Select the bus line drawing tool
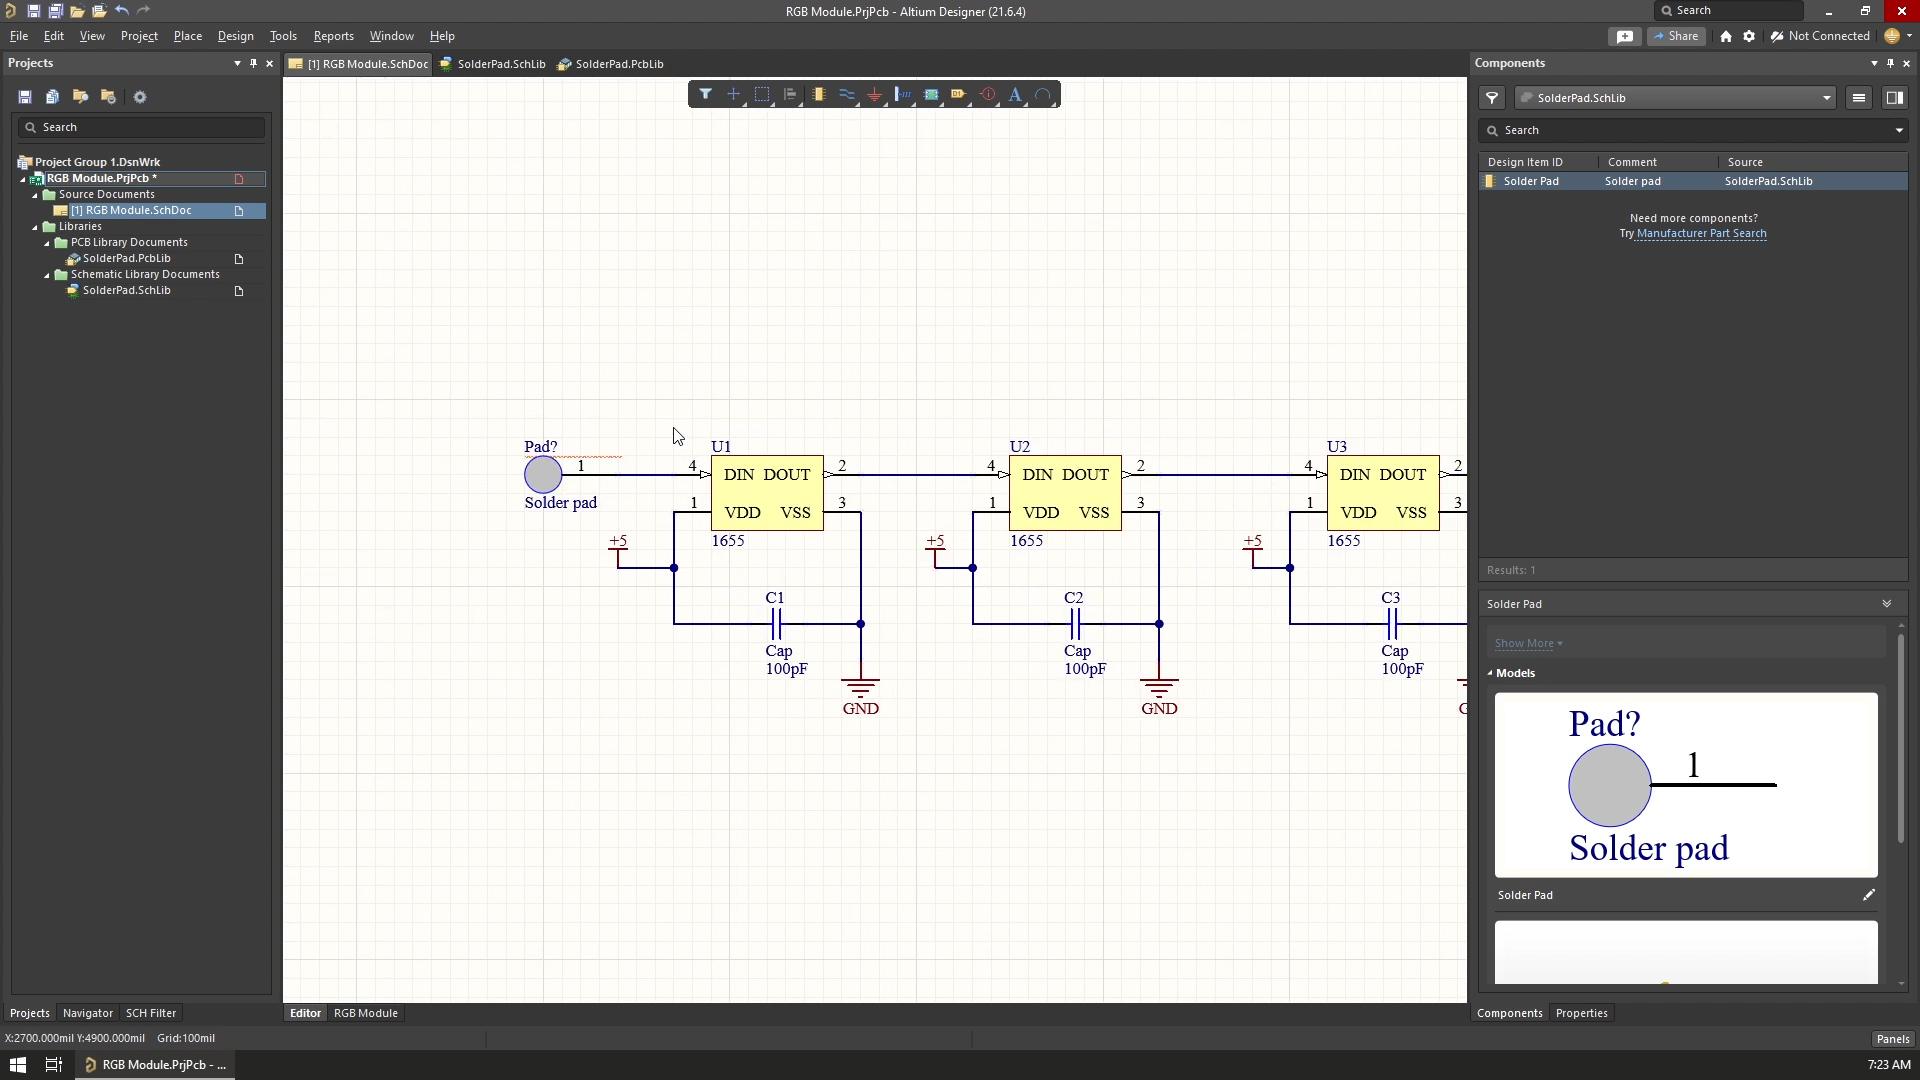The height and width of the screenshot is (1080, 1920). tap(847, 94)
